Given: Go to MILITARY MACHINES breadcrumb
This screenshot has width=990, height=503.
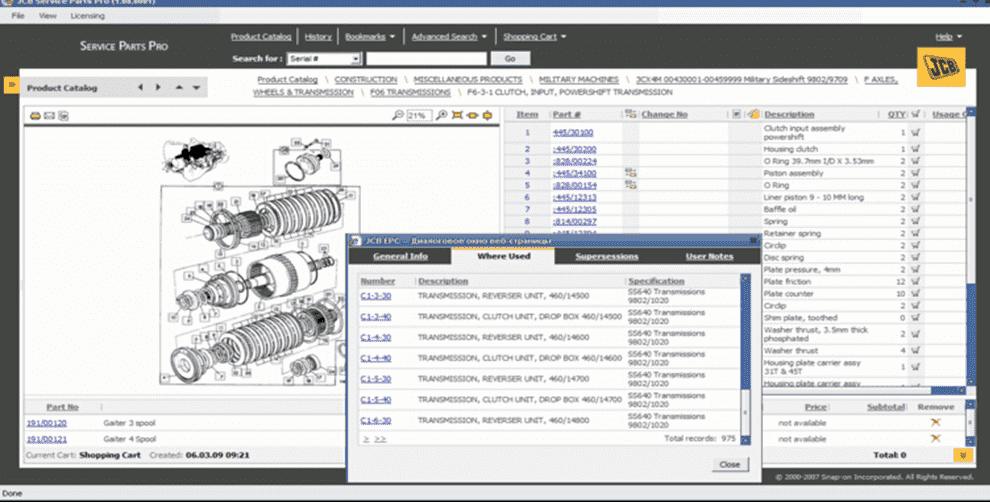Looking at the screenshot, I should click(578, 80).
